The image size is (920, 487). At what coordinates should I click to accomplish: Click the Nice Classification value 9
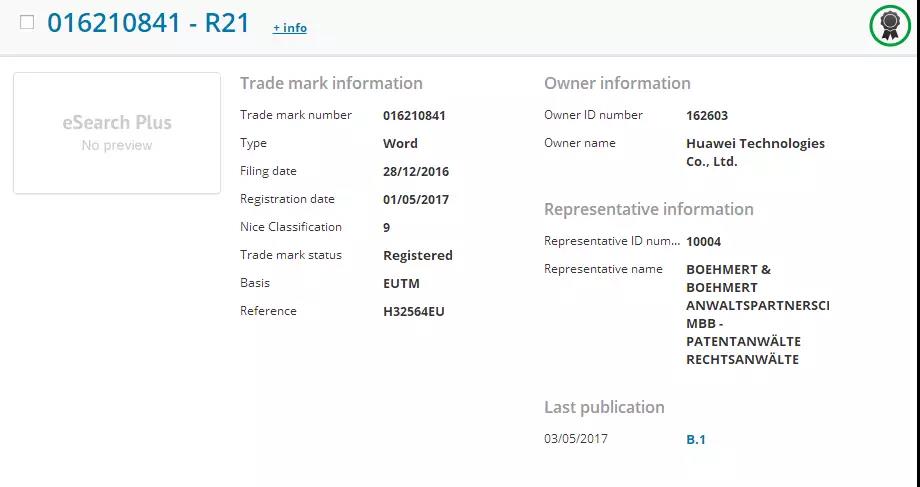pyautogui.click(x=386, y=228)
